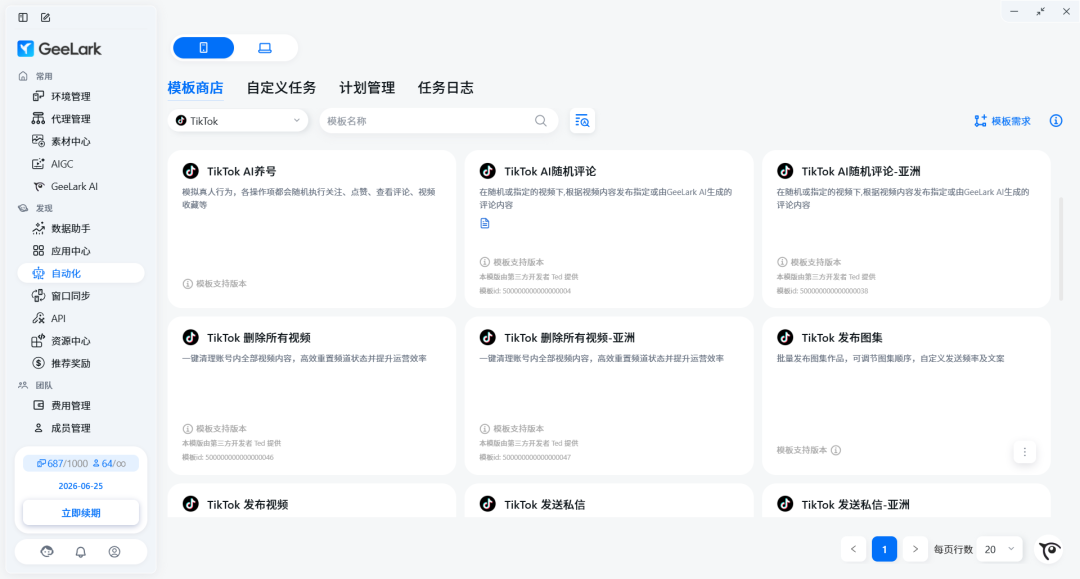Open 窗口同步 in the sidebar
The image size is (1080, 579).
click(81, 296)
